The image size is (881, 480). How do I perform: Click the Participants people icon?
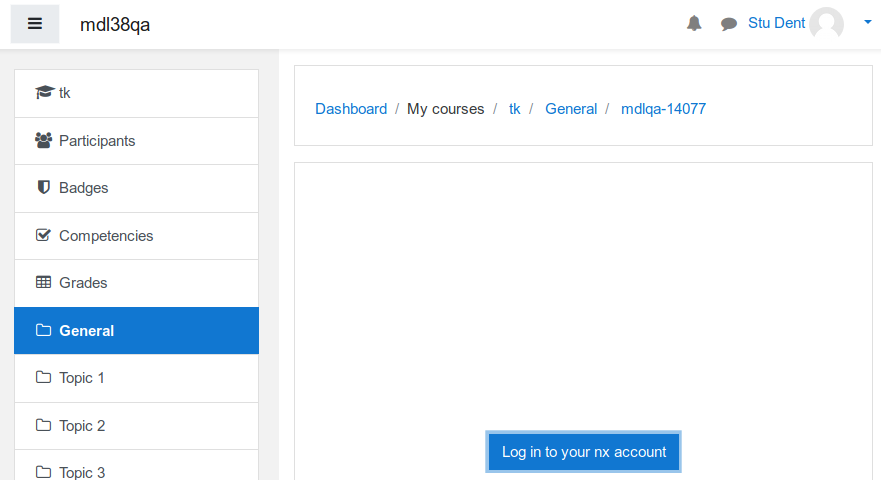click(x=43, y=140)
